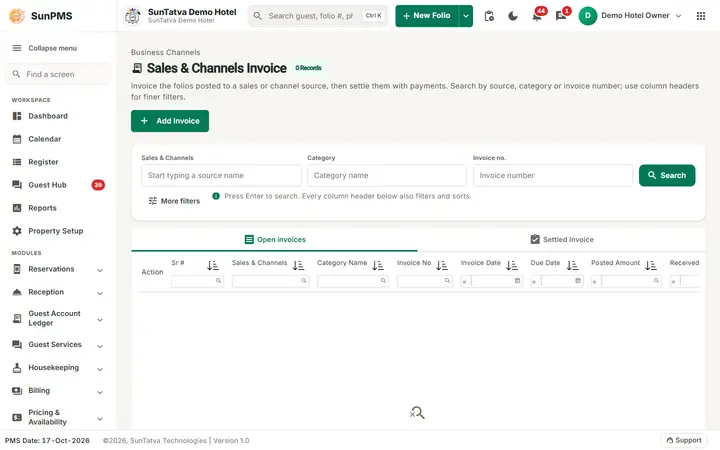Click the Property Setup gear icon
Image resolution: width=720 pixels, height=450 pixels.
coord(17,231)
